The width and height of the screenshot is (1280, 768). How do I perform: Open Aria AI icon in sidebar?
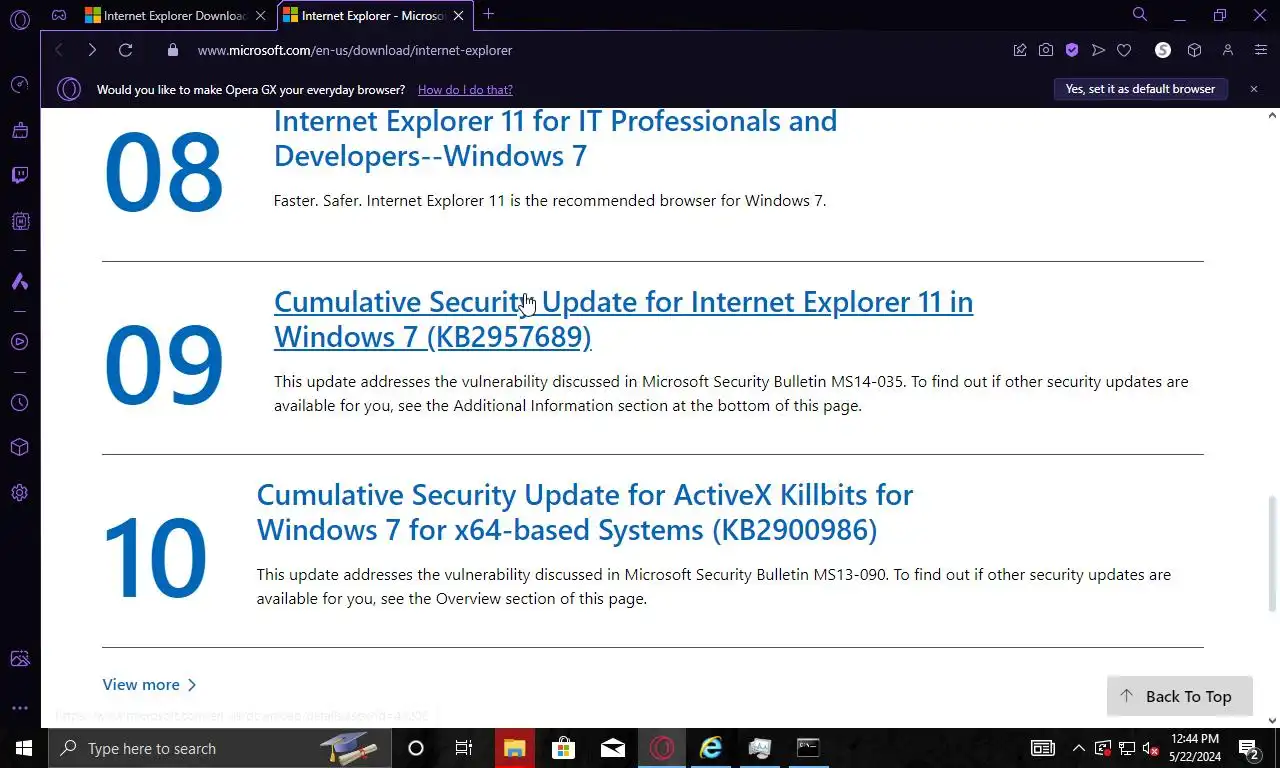pyautogui.click(x=19, y=282)
